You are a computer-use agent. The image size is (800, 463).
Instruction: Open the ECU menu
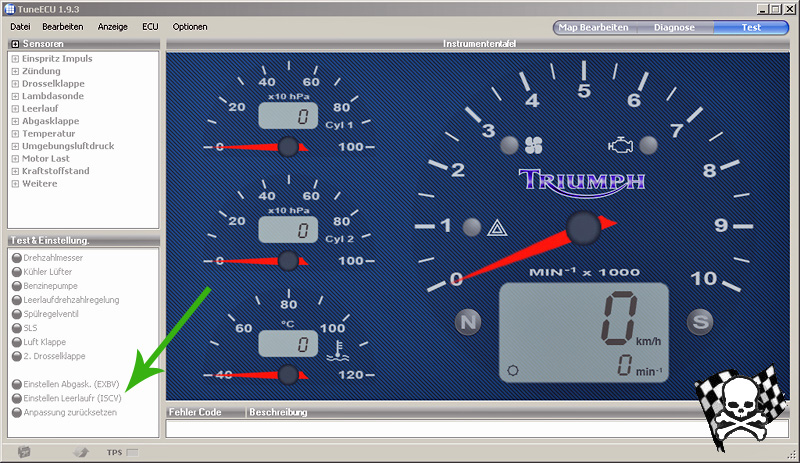point(150,27)
